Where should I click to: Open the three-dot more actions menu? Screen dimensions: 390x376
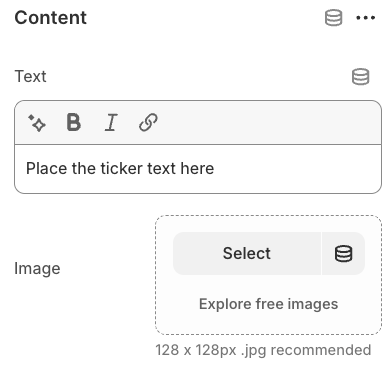tap(365, 18)
